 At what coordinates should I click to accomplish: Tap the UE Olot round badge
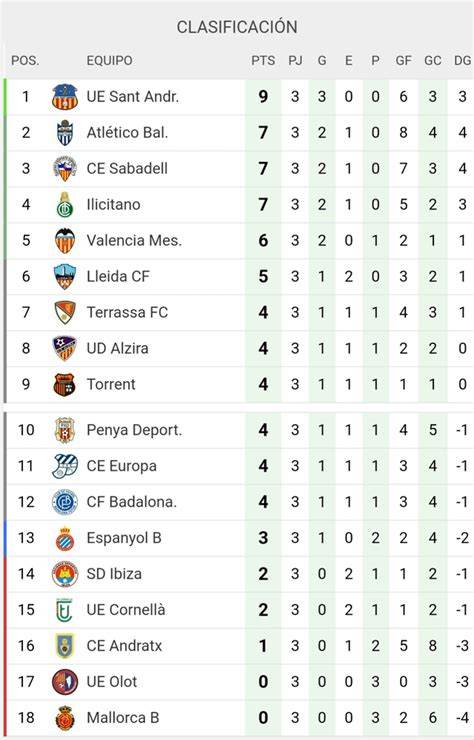[x=65, y=682]
